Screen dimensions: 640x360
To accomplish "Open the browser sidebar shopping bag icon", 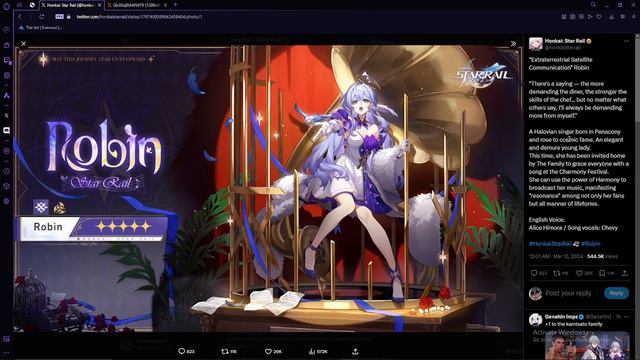I will click(x=7, y=45).
